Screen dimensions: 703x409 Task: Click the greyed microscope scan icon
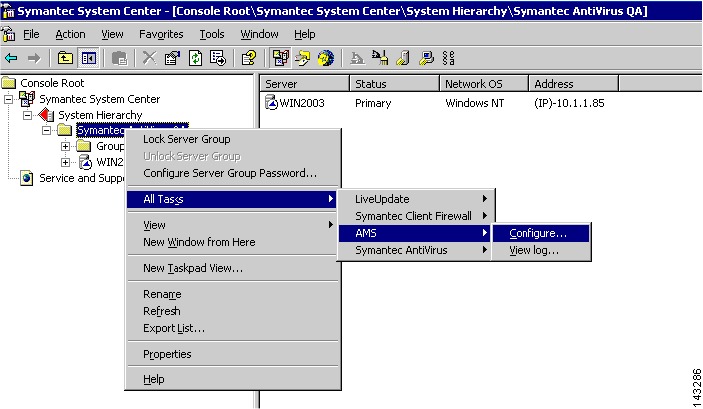[357, 58]
